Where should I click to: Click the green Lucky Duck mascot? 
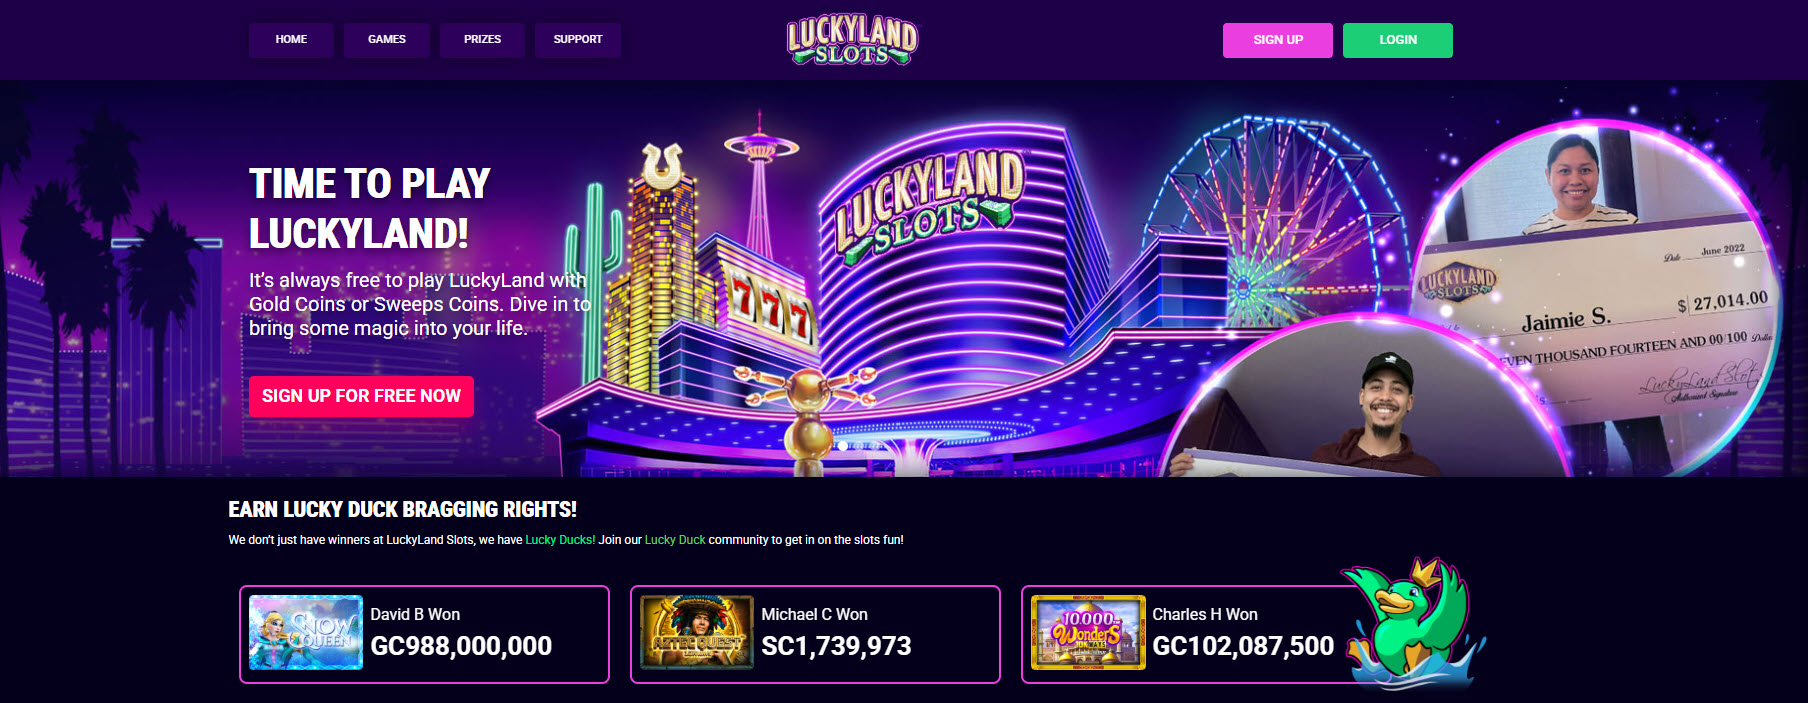[x=1412, y=625]
